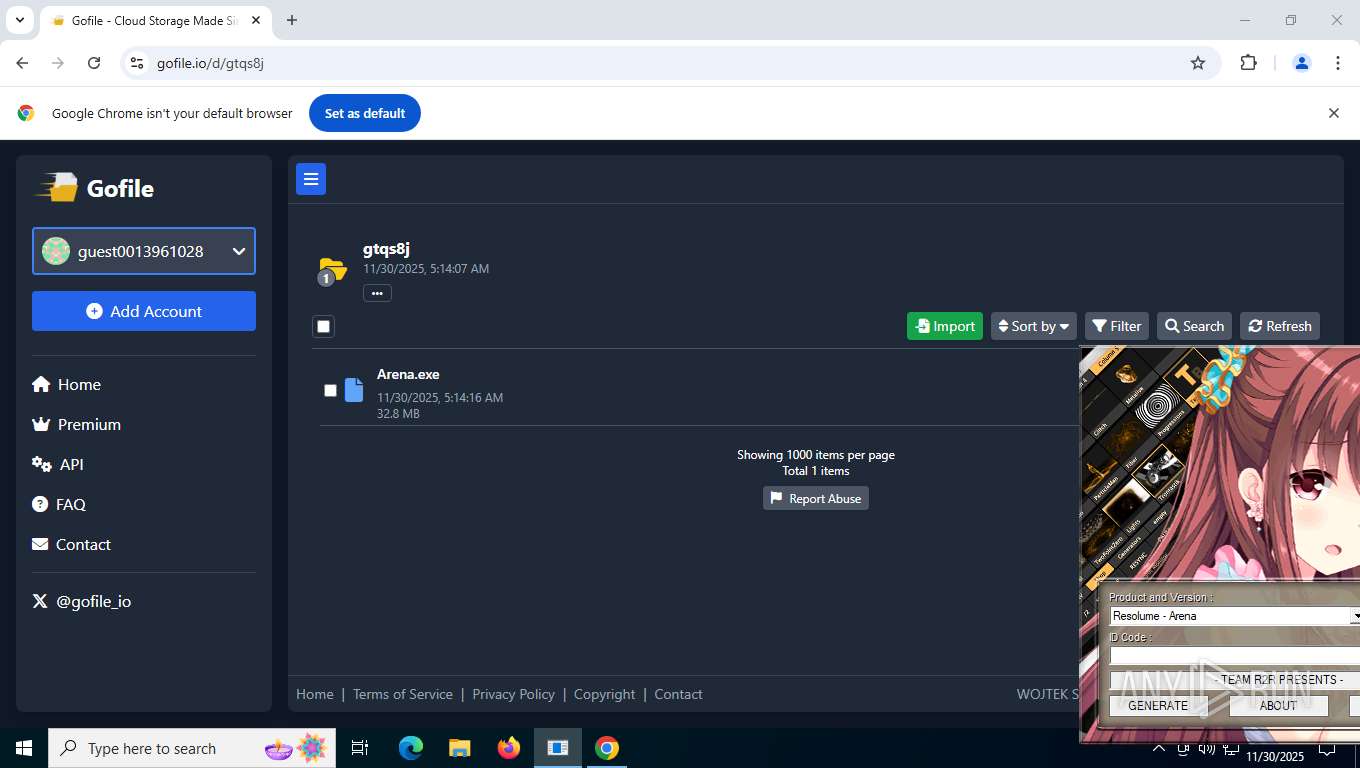Open the Premium sidebar item

[x=76, y=424]
